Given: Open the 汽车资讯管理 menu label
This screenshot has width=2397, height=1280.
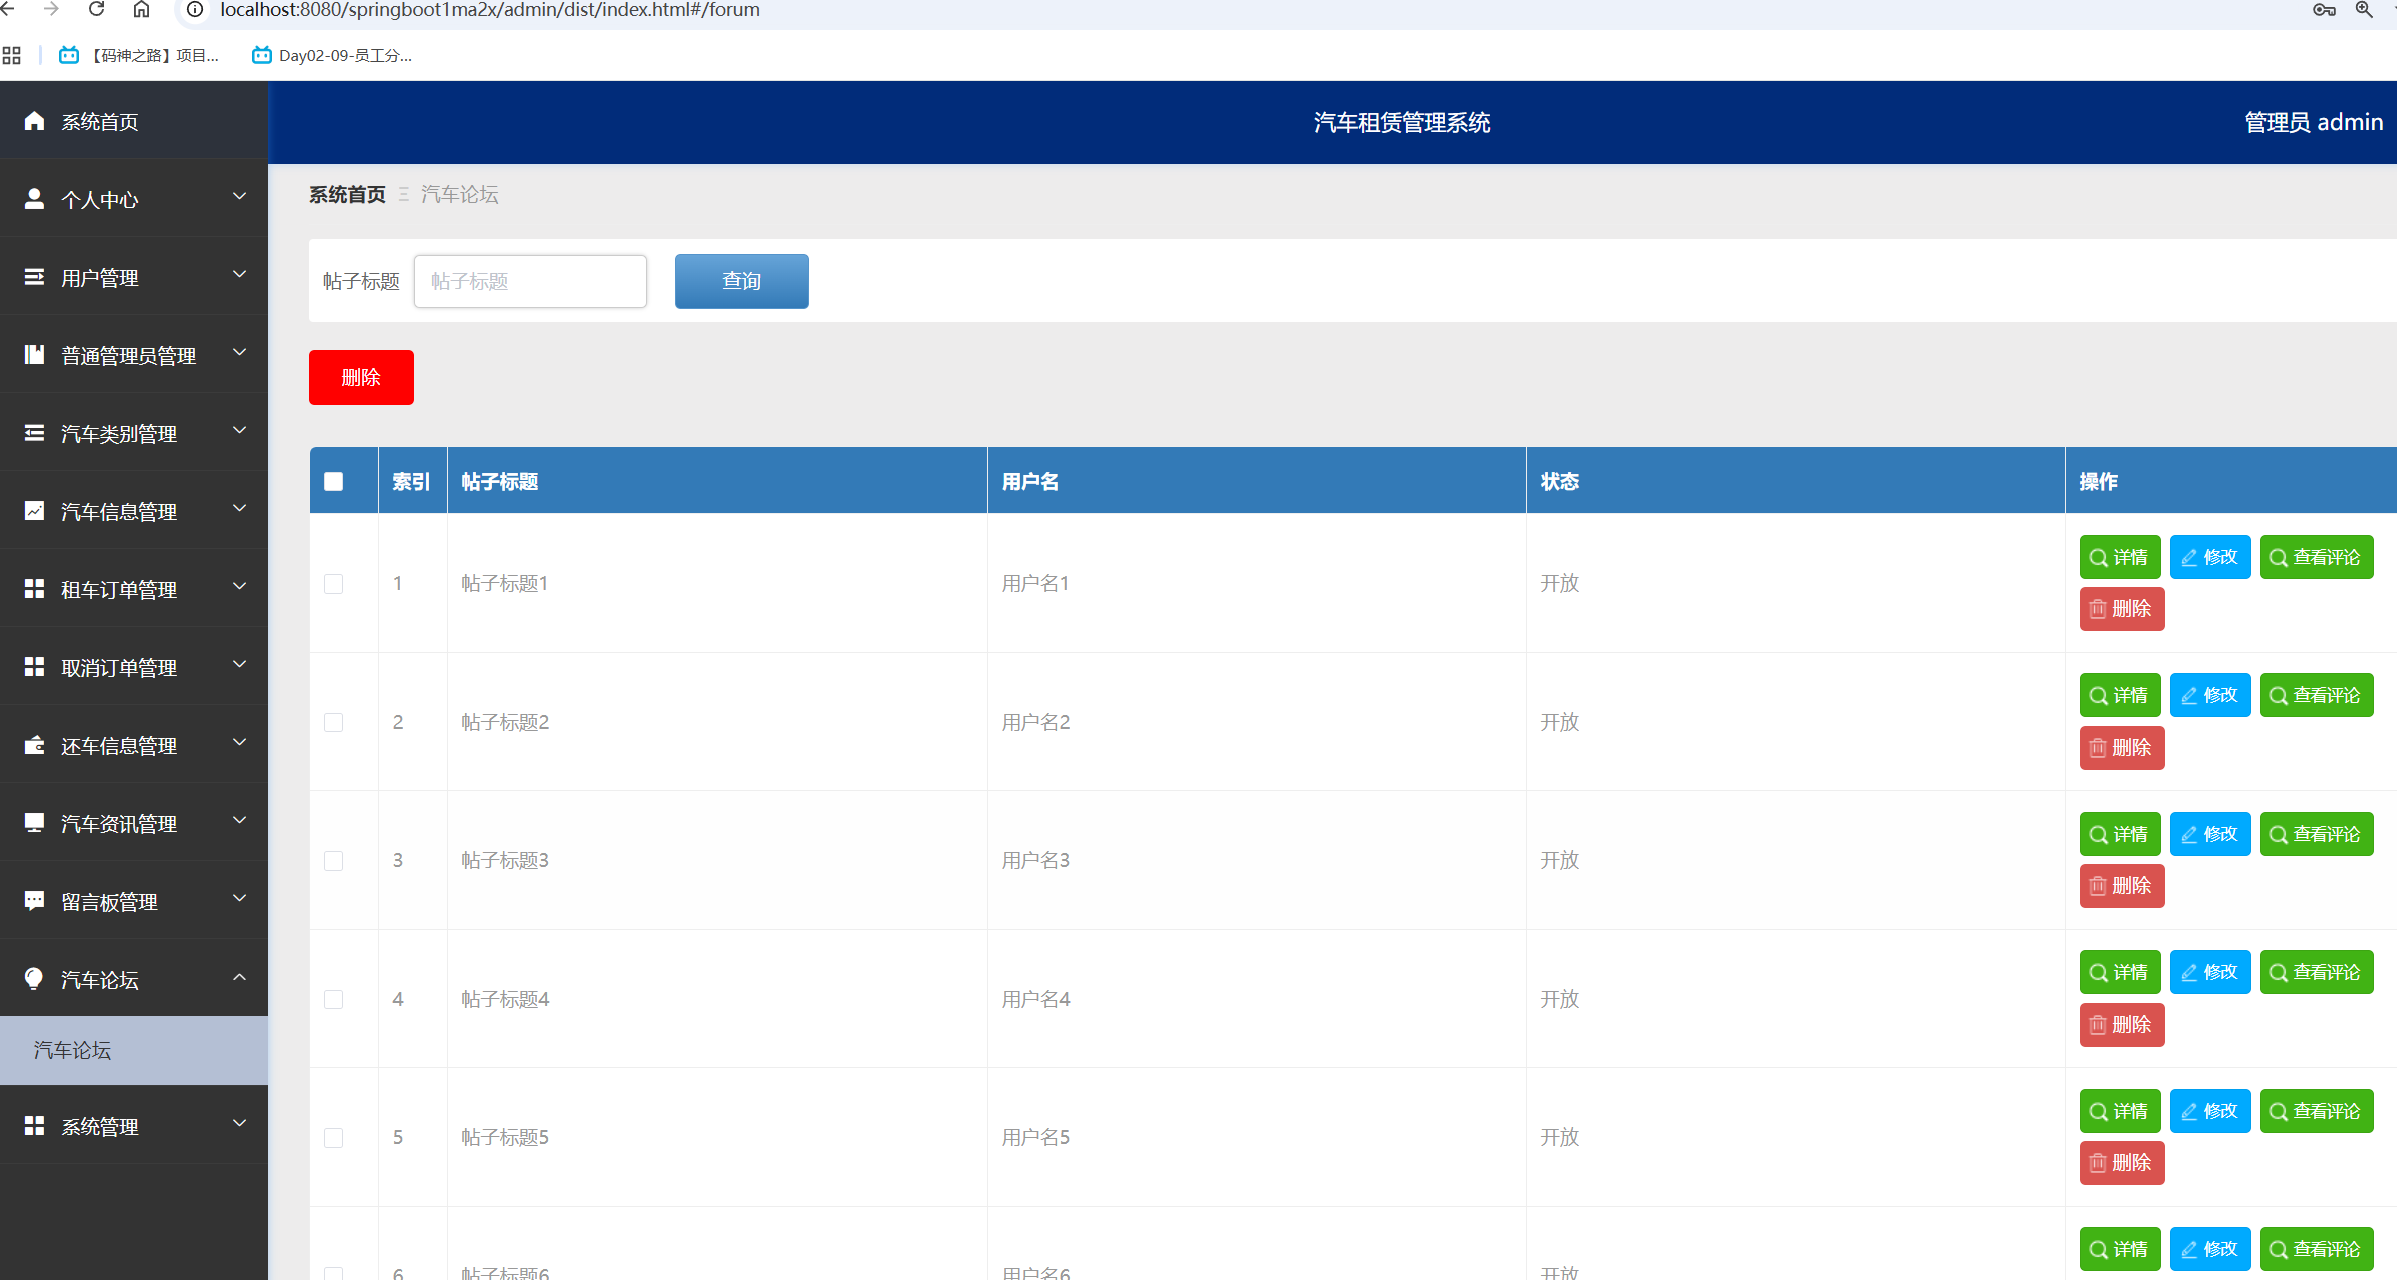Looking at the screenshot, I should (x=119, y=824).
